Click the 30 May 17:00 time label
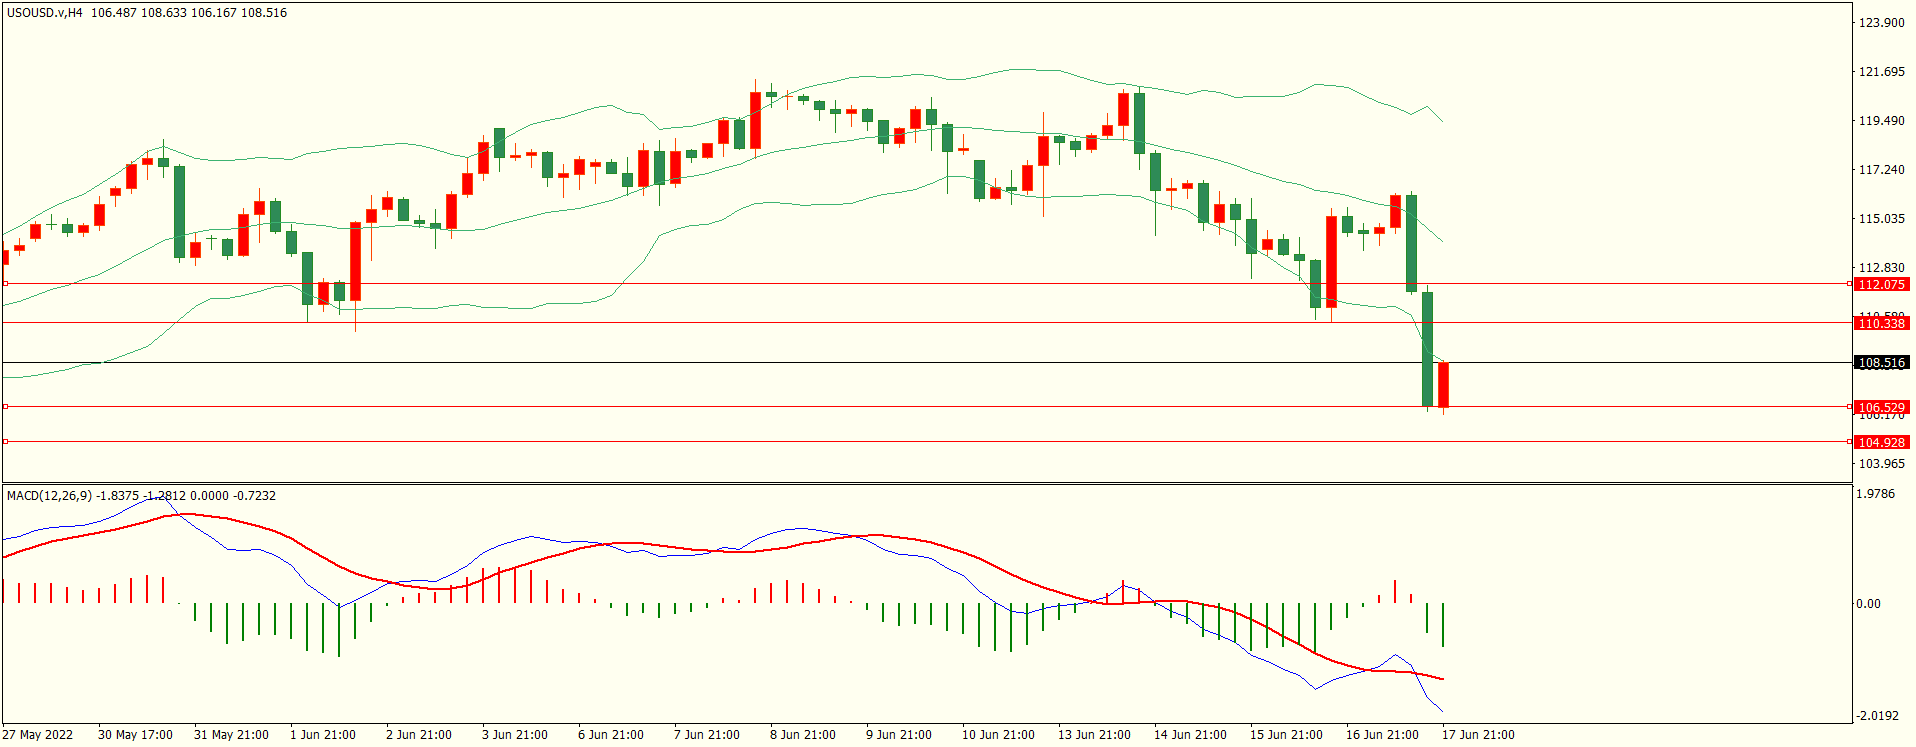This screenshot has width=1916, height=747. pos(135,735)
